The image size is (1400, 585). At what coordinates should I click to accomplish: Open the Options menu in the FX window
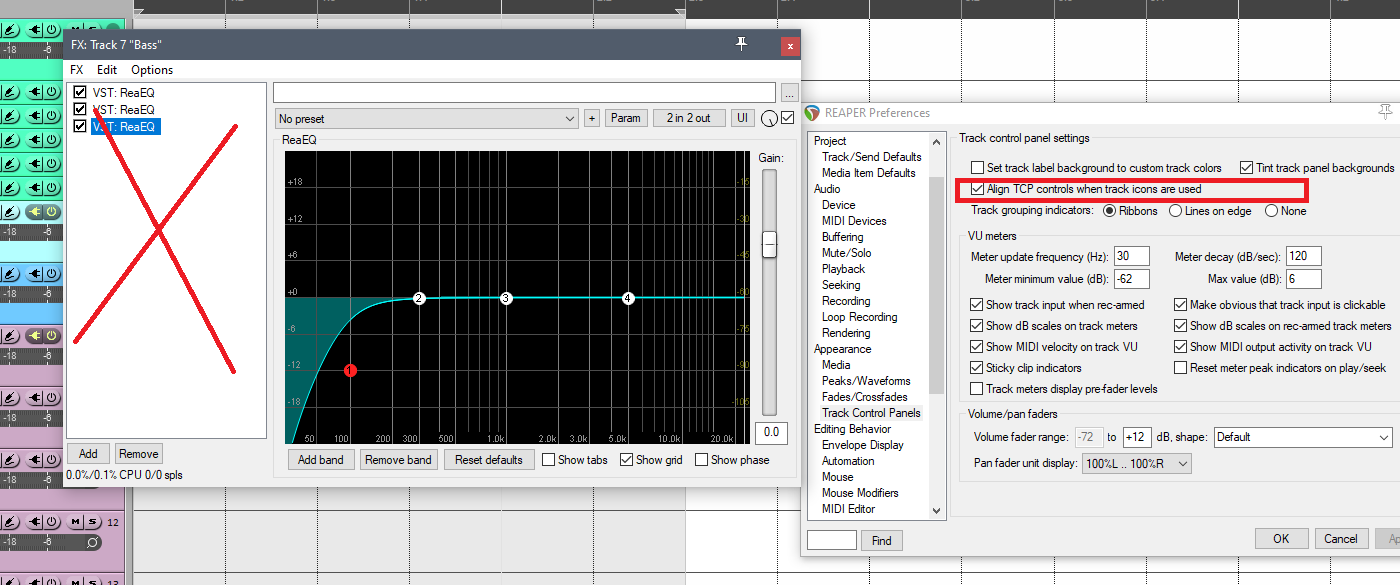coord(152,70)
